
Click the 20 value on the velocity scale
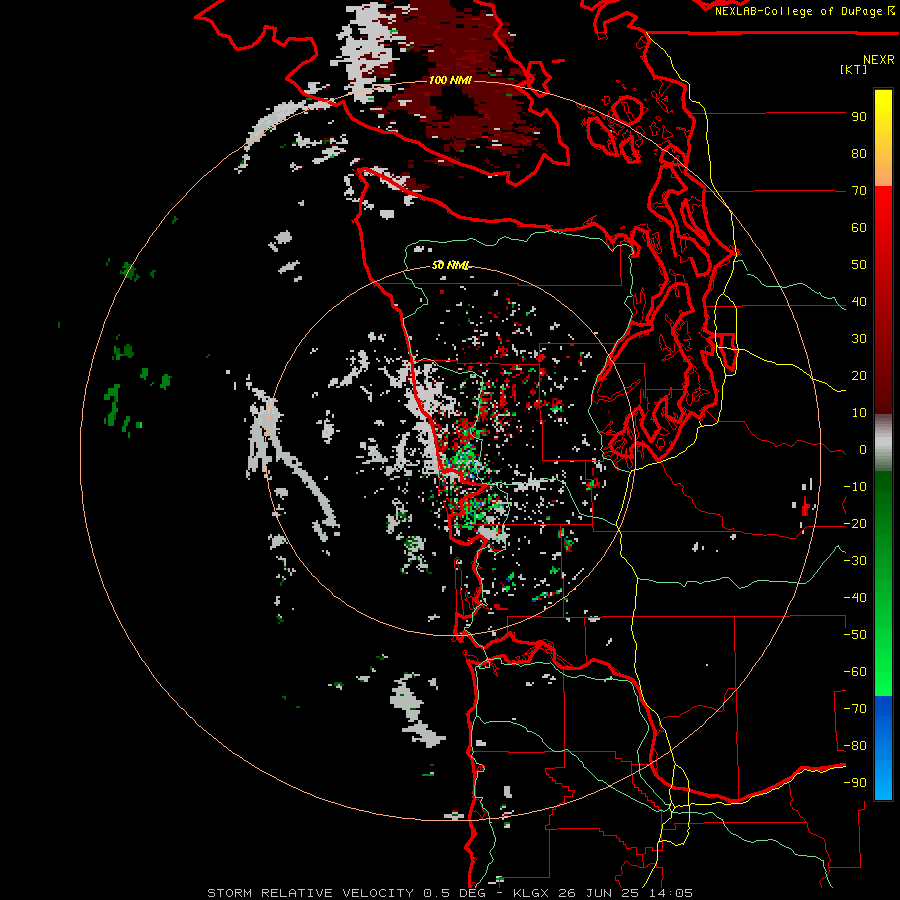click(859, 376)
